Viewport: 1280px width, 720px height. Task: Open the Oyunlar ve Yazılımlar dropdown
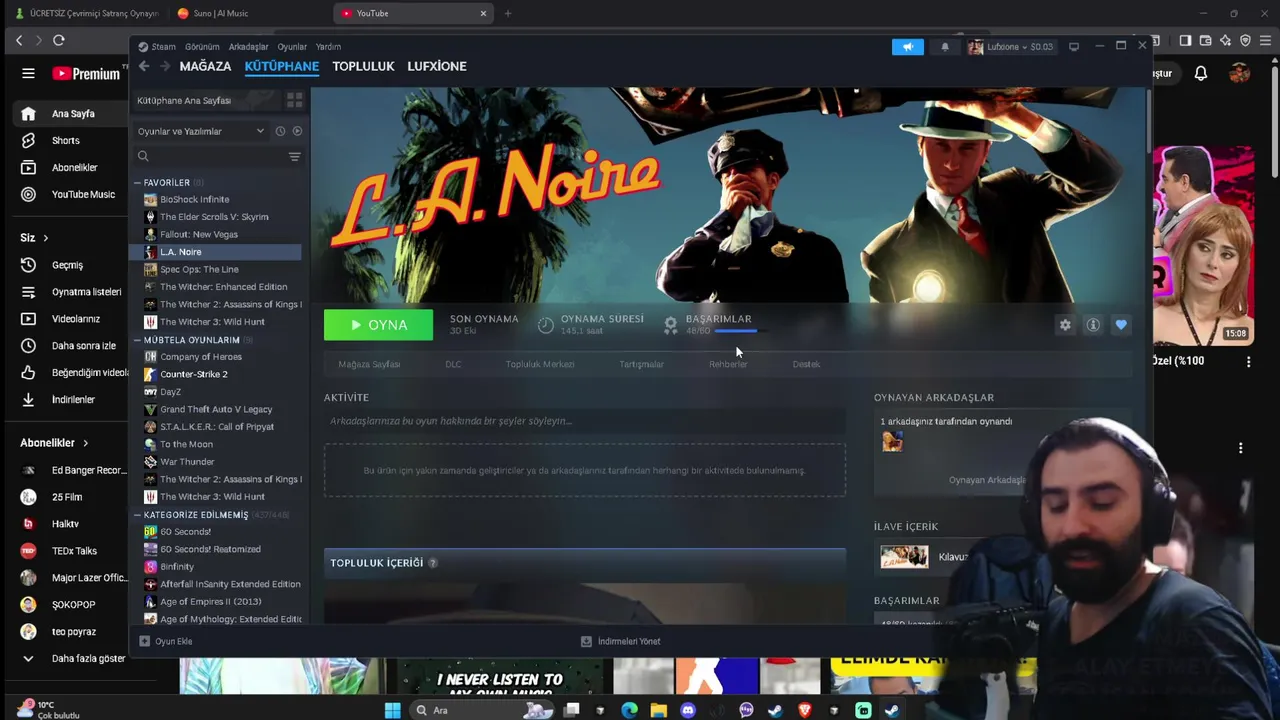(x=201, y=131)
